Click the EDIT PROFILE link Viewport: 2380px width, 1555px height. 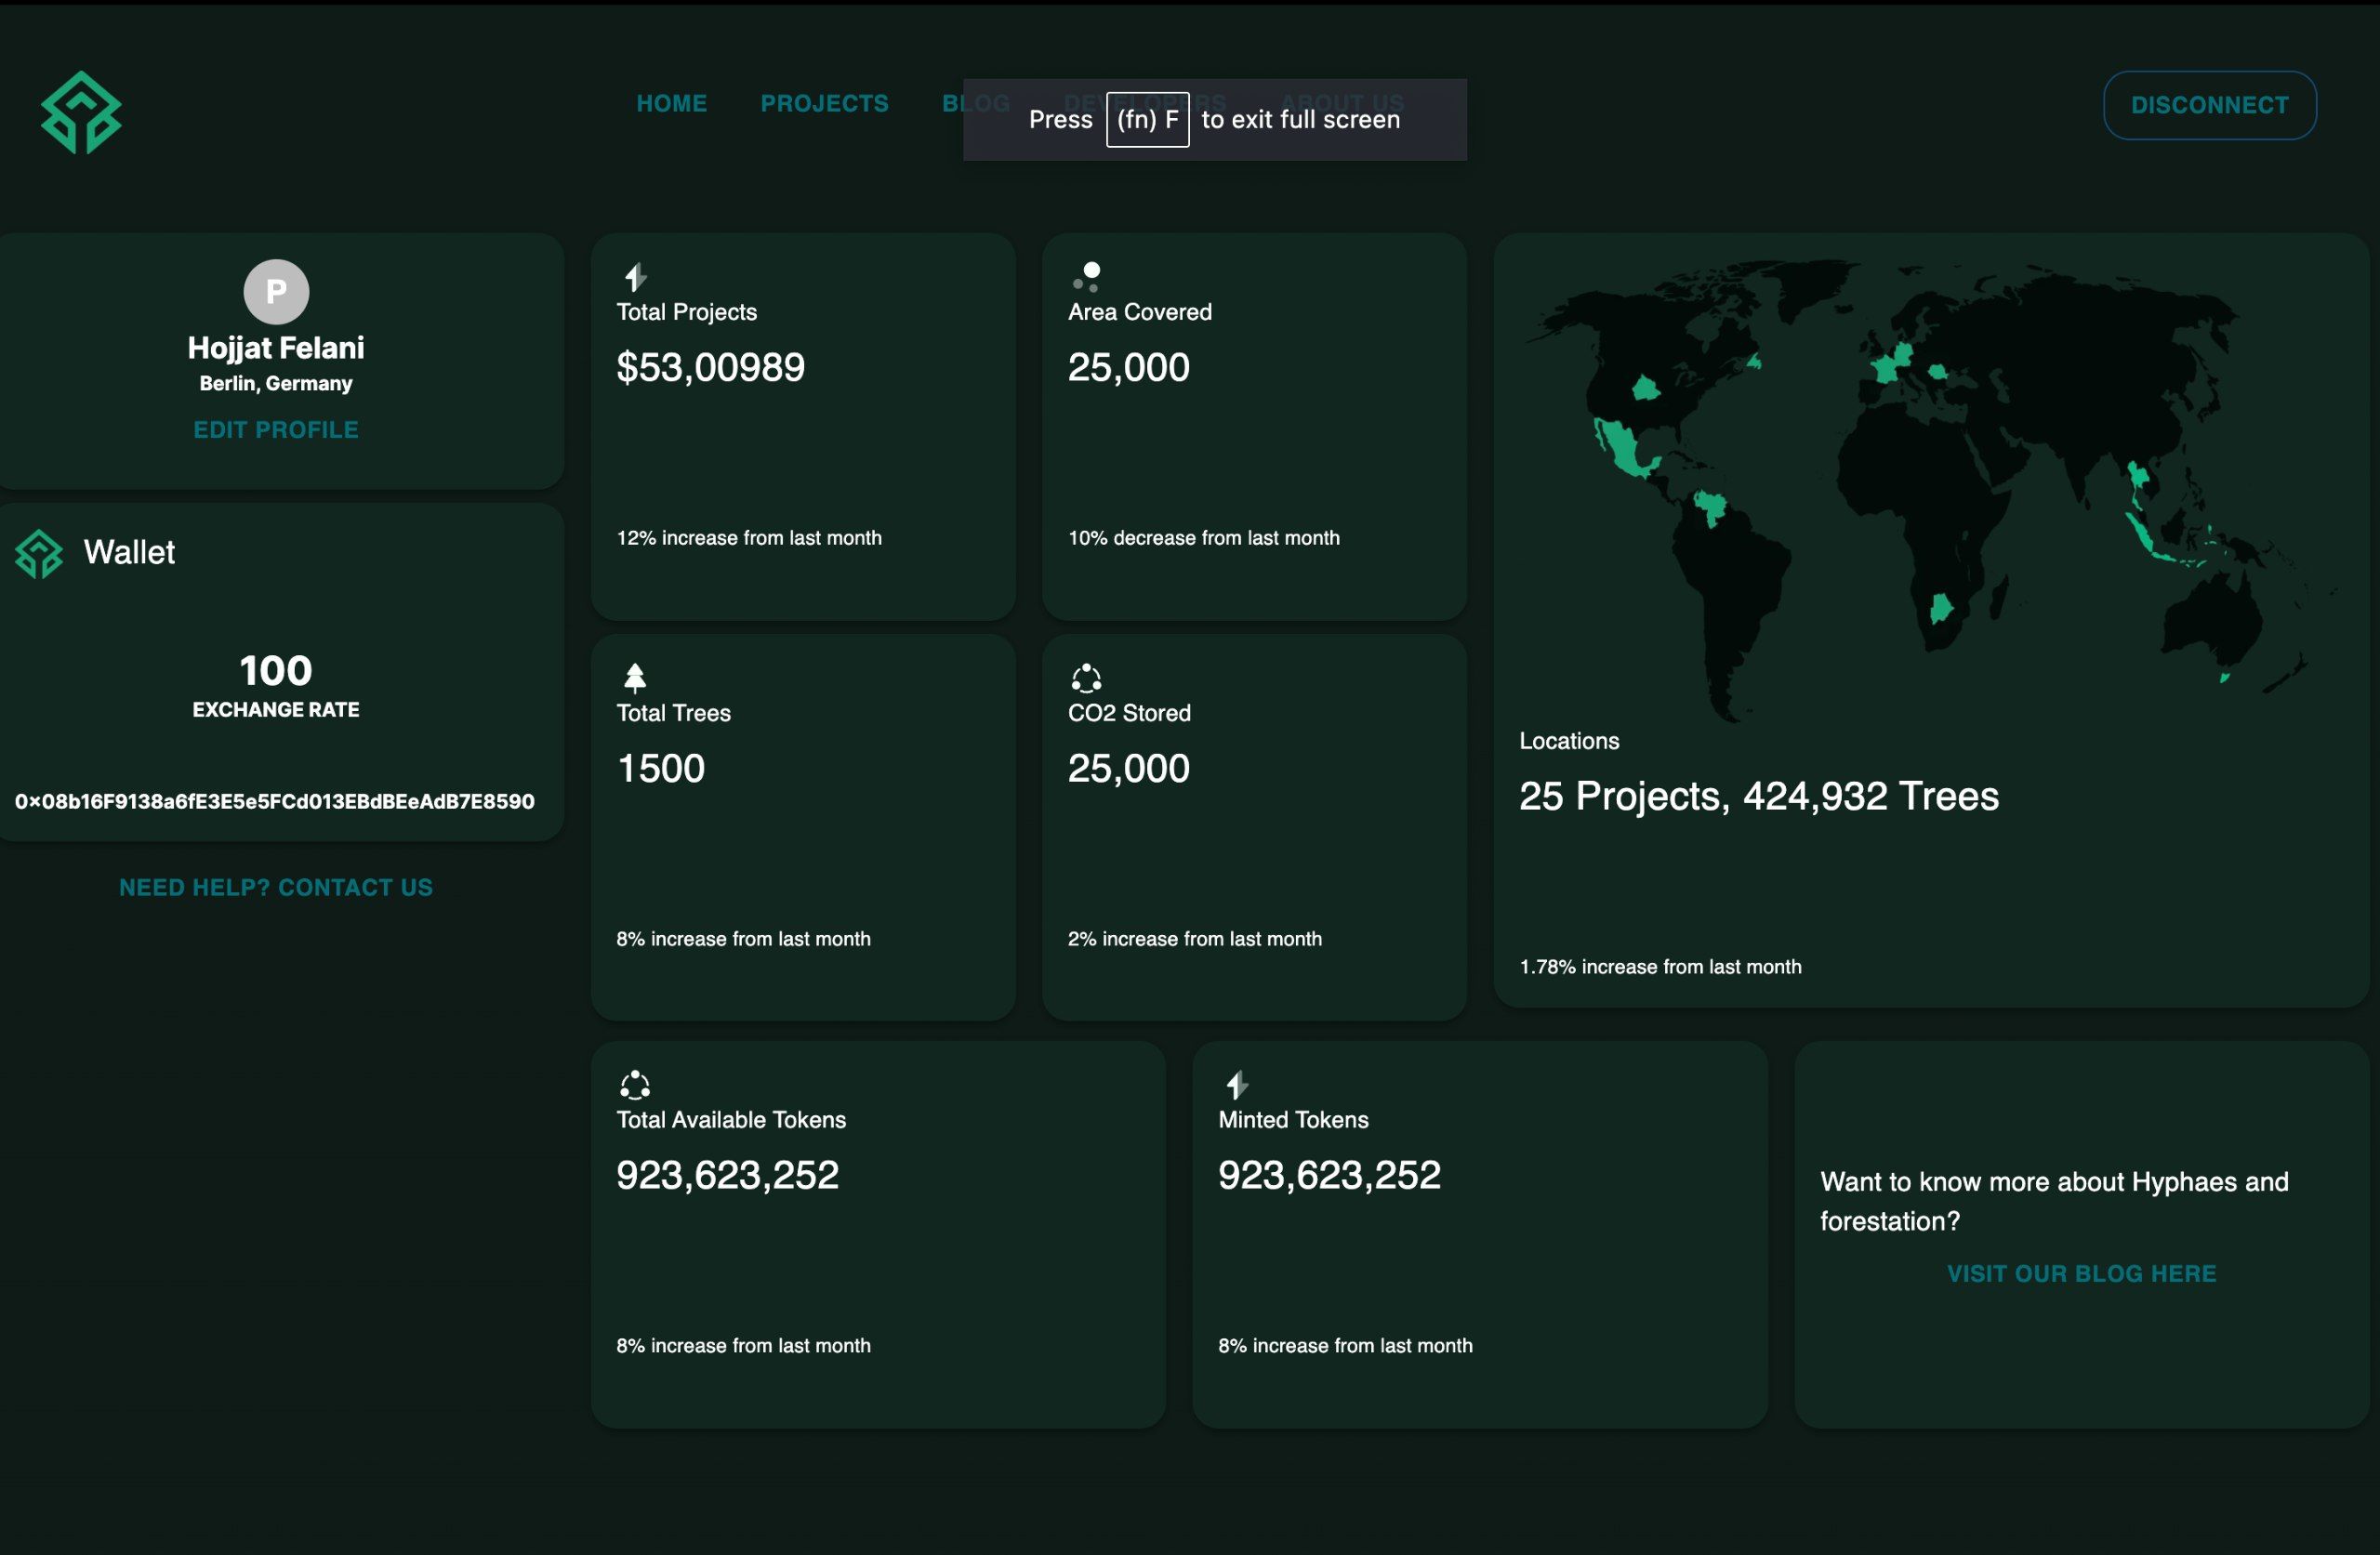pos(276,430)
